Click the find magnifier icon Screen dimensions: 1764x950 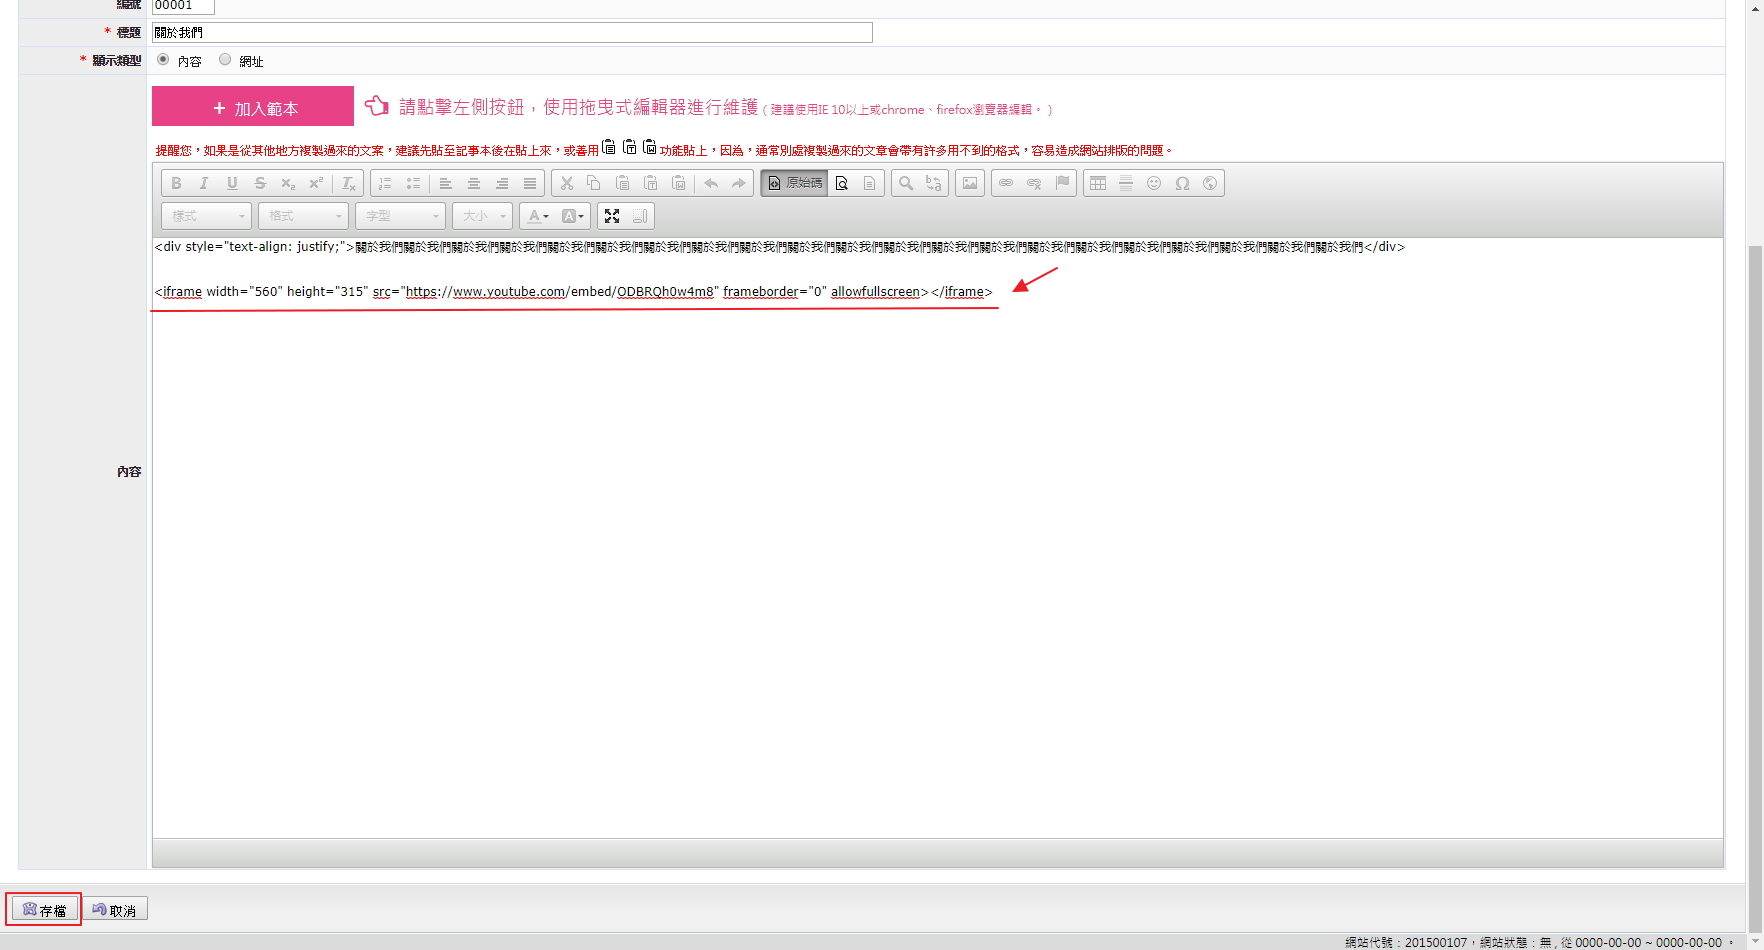(x=905, y=183)
